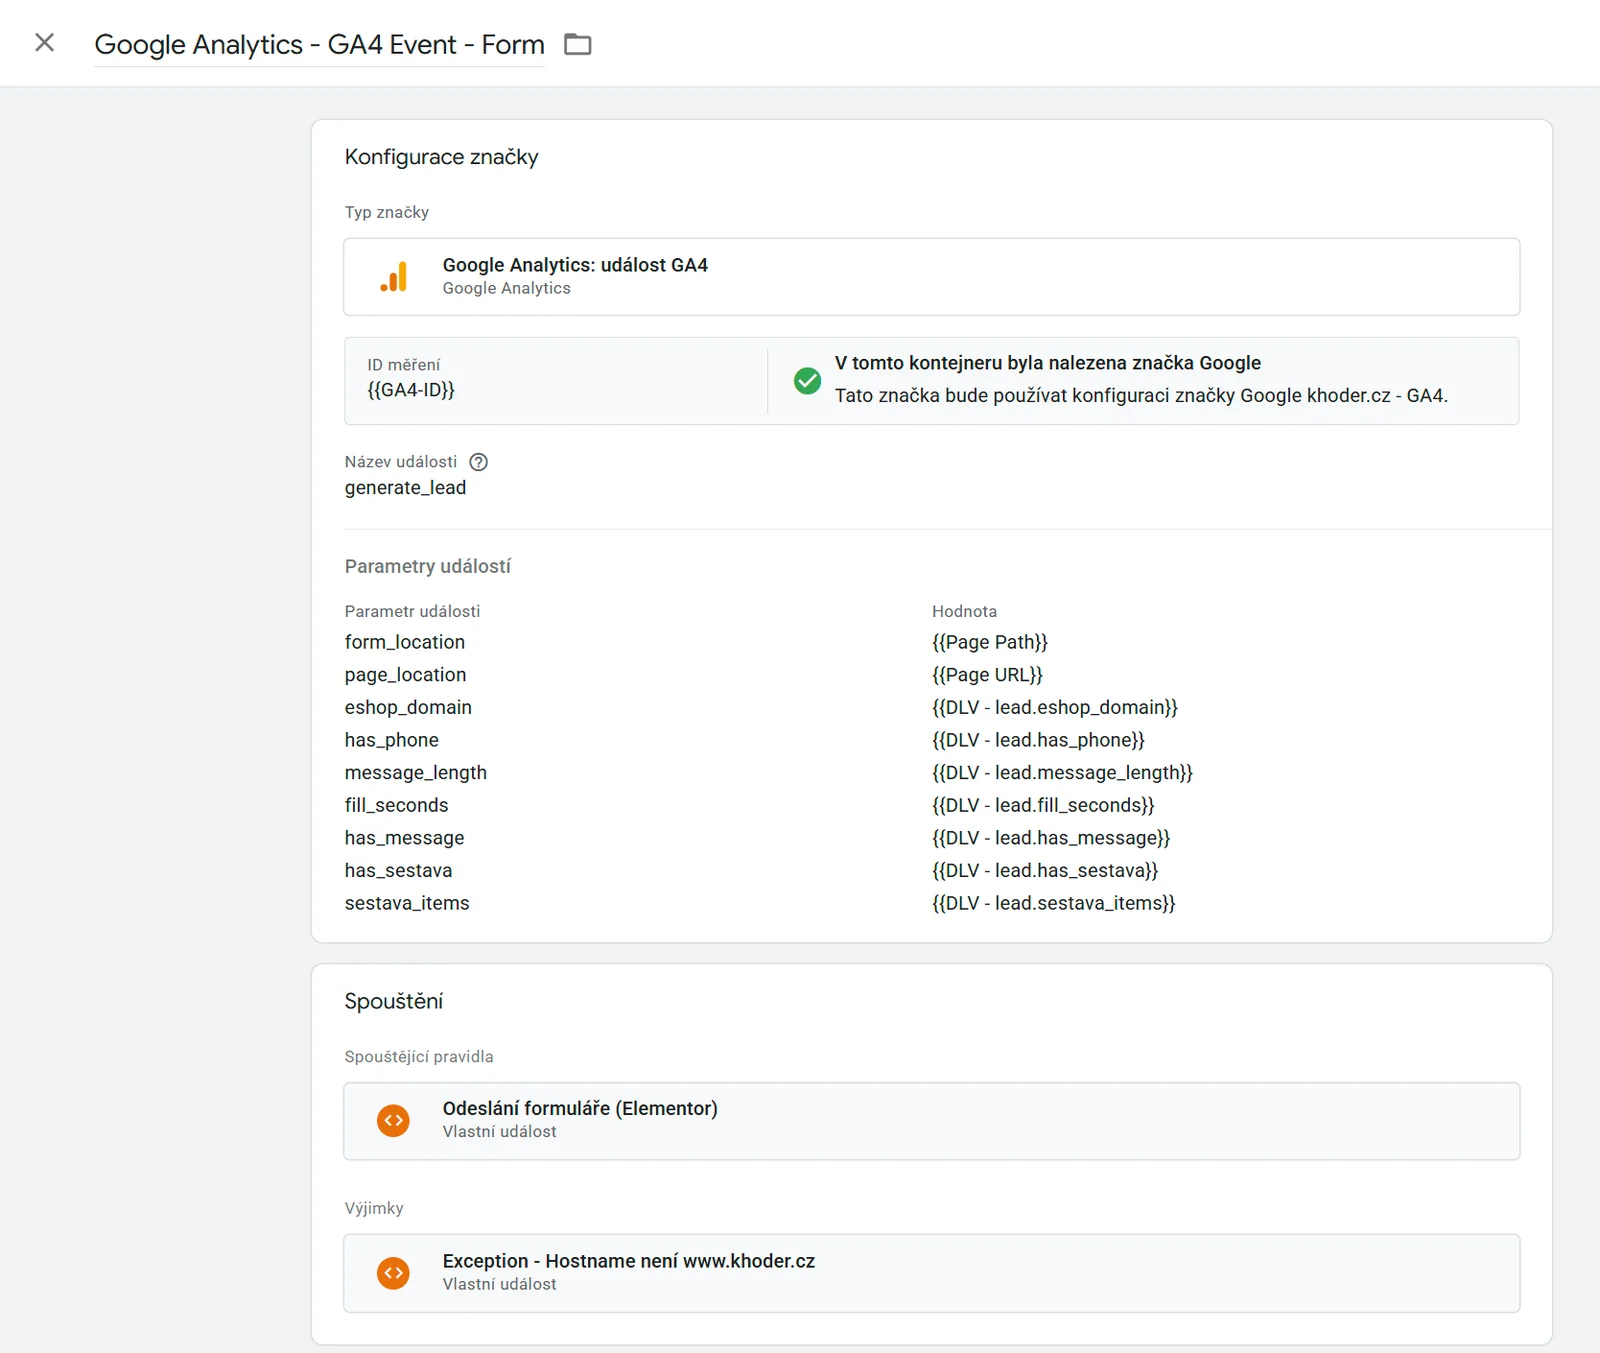
Task: Select the page_location parameter
Action: pyautogui.click(x=405, y=675)
